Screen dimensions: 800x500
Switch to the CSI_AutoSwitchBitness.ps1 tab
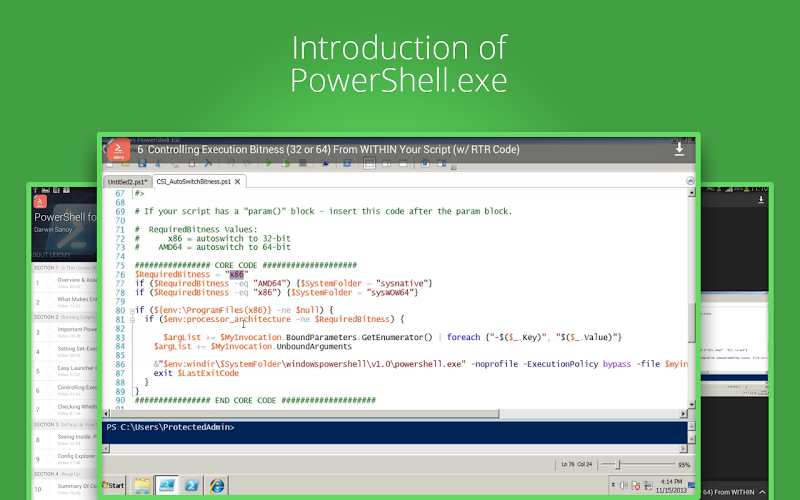(194, 182)
